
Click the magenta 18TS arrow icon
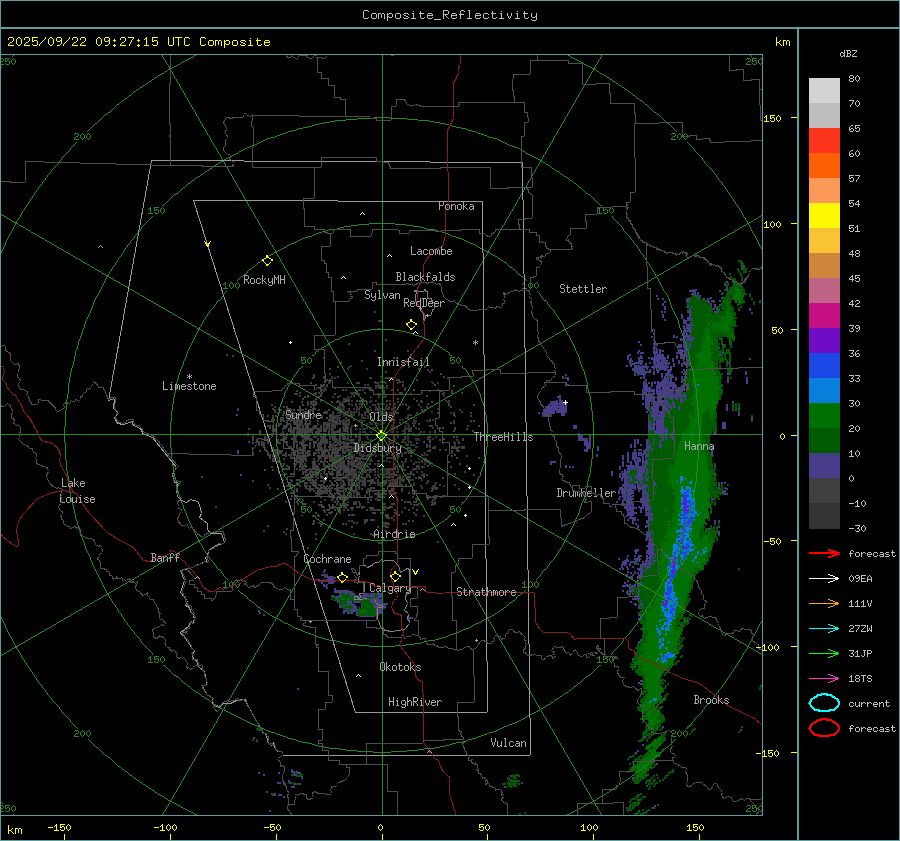click(x=824, y=678)
